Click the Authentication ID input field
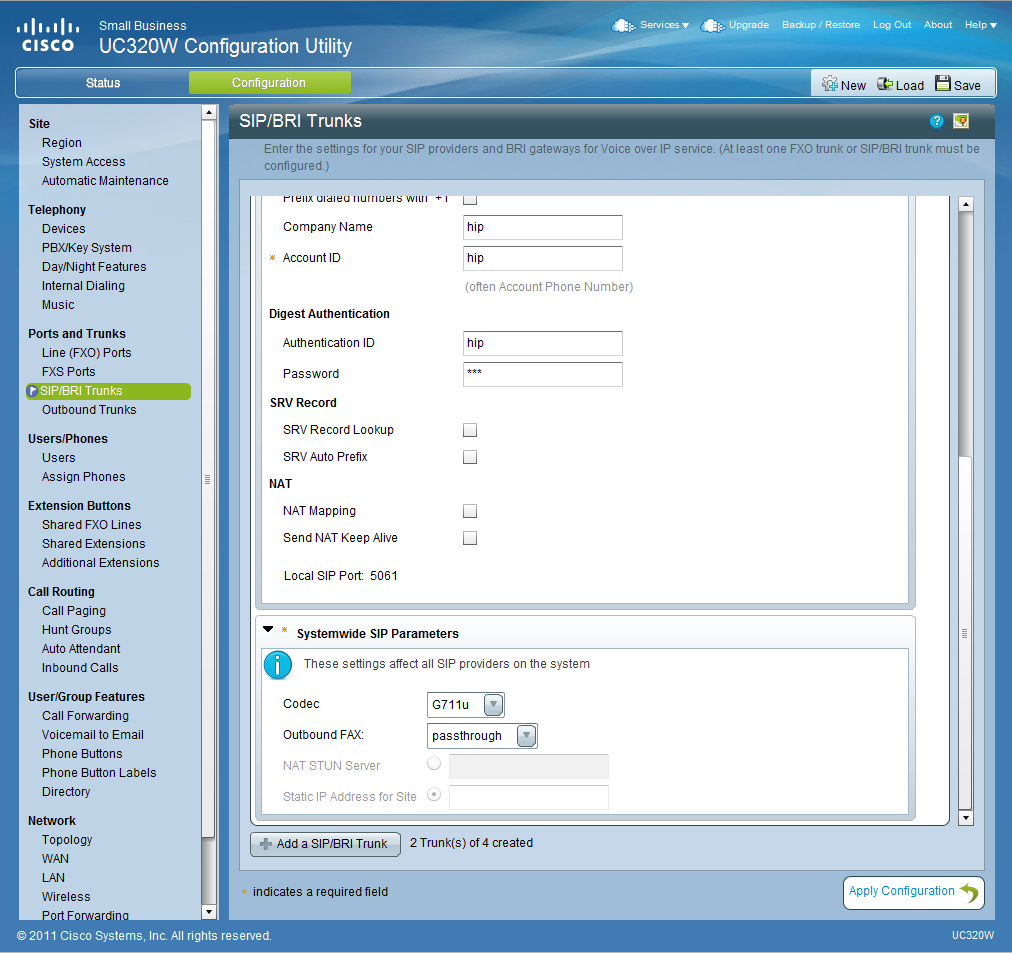 [x=543, y=343]
